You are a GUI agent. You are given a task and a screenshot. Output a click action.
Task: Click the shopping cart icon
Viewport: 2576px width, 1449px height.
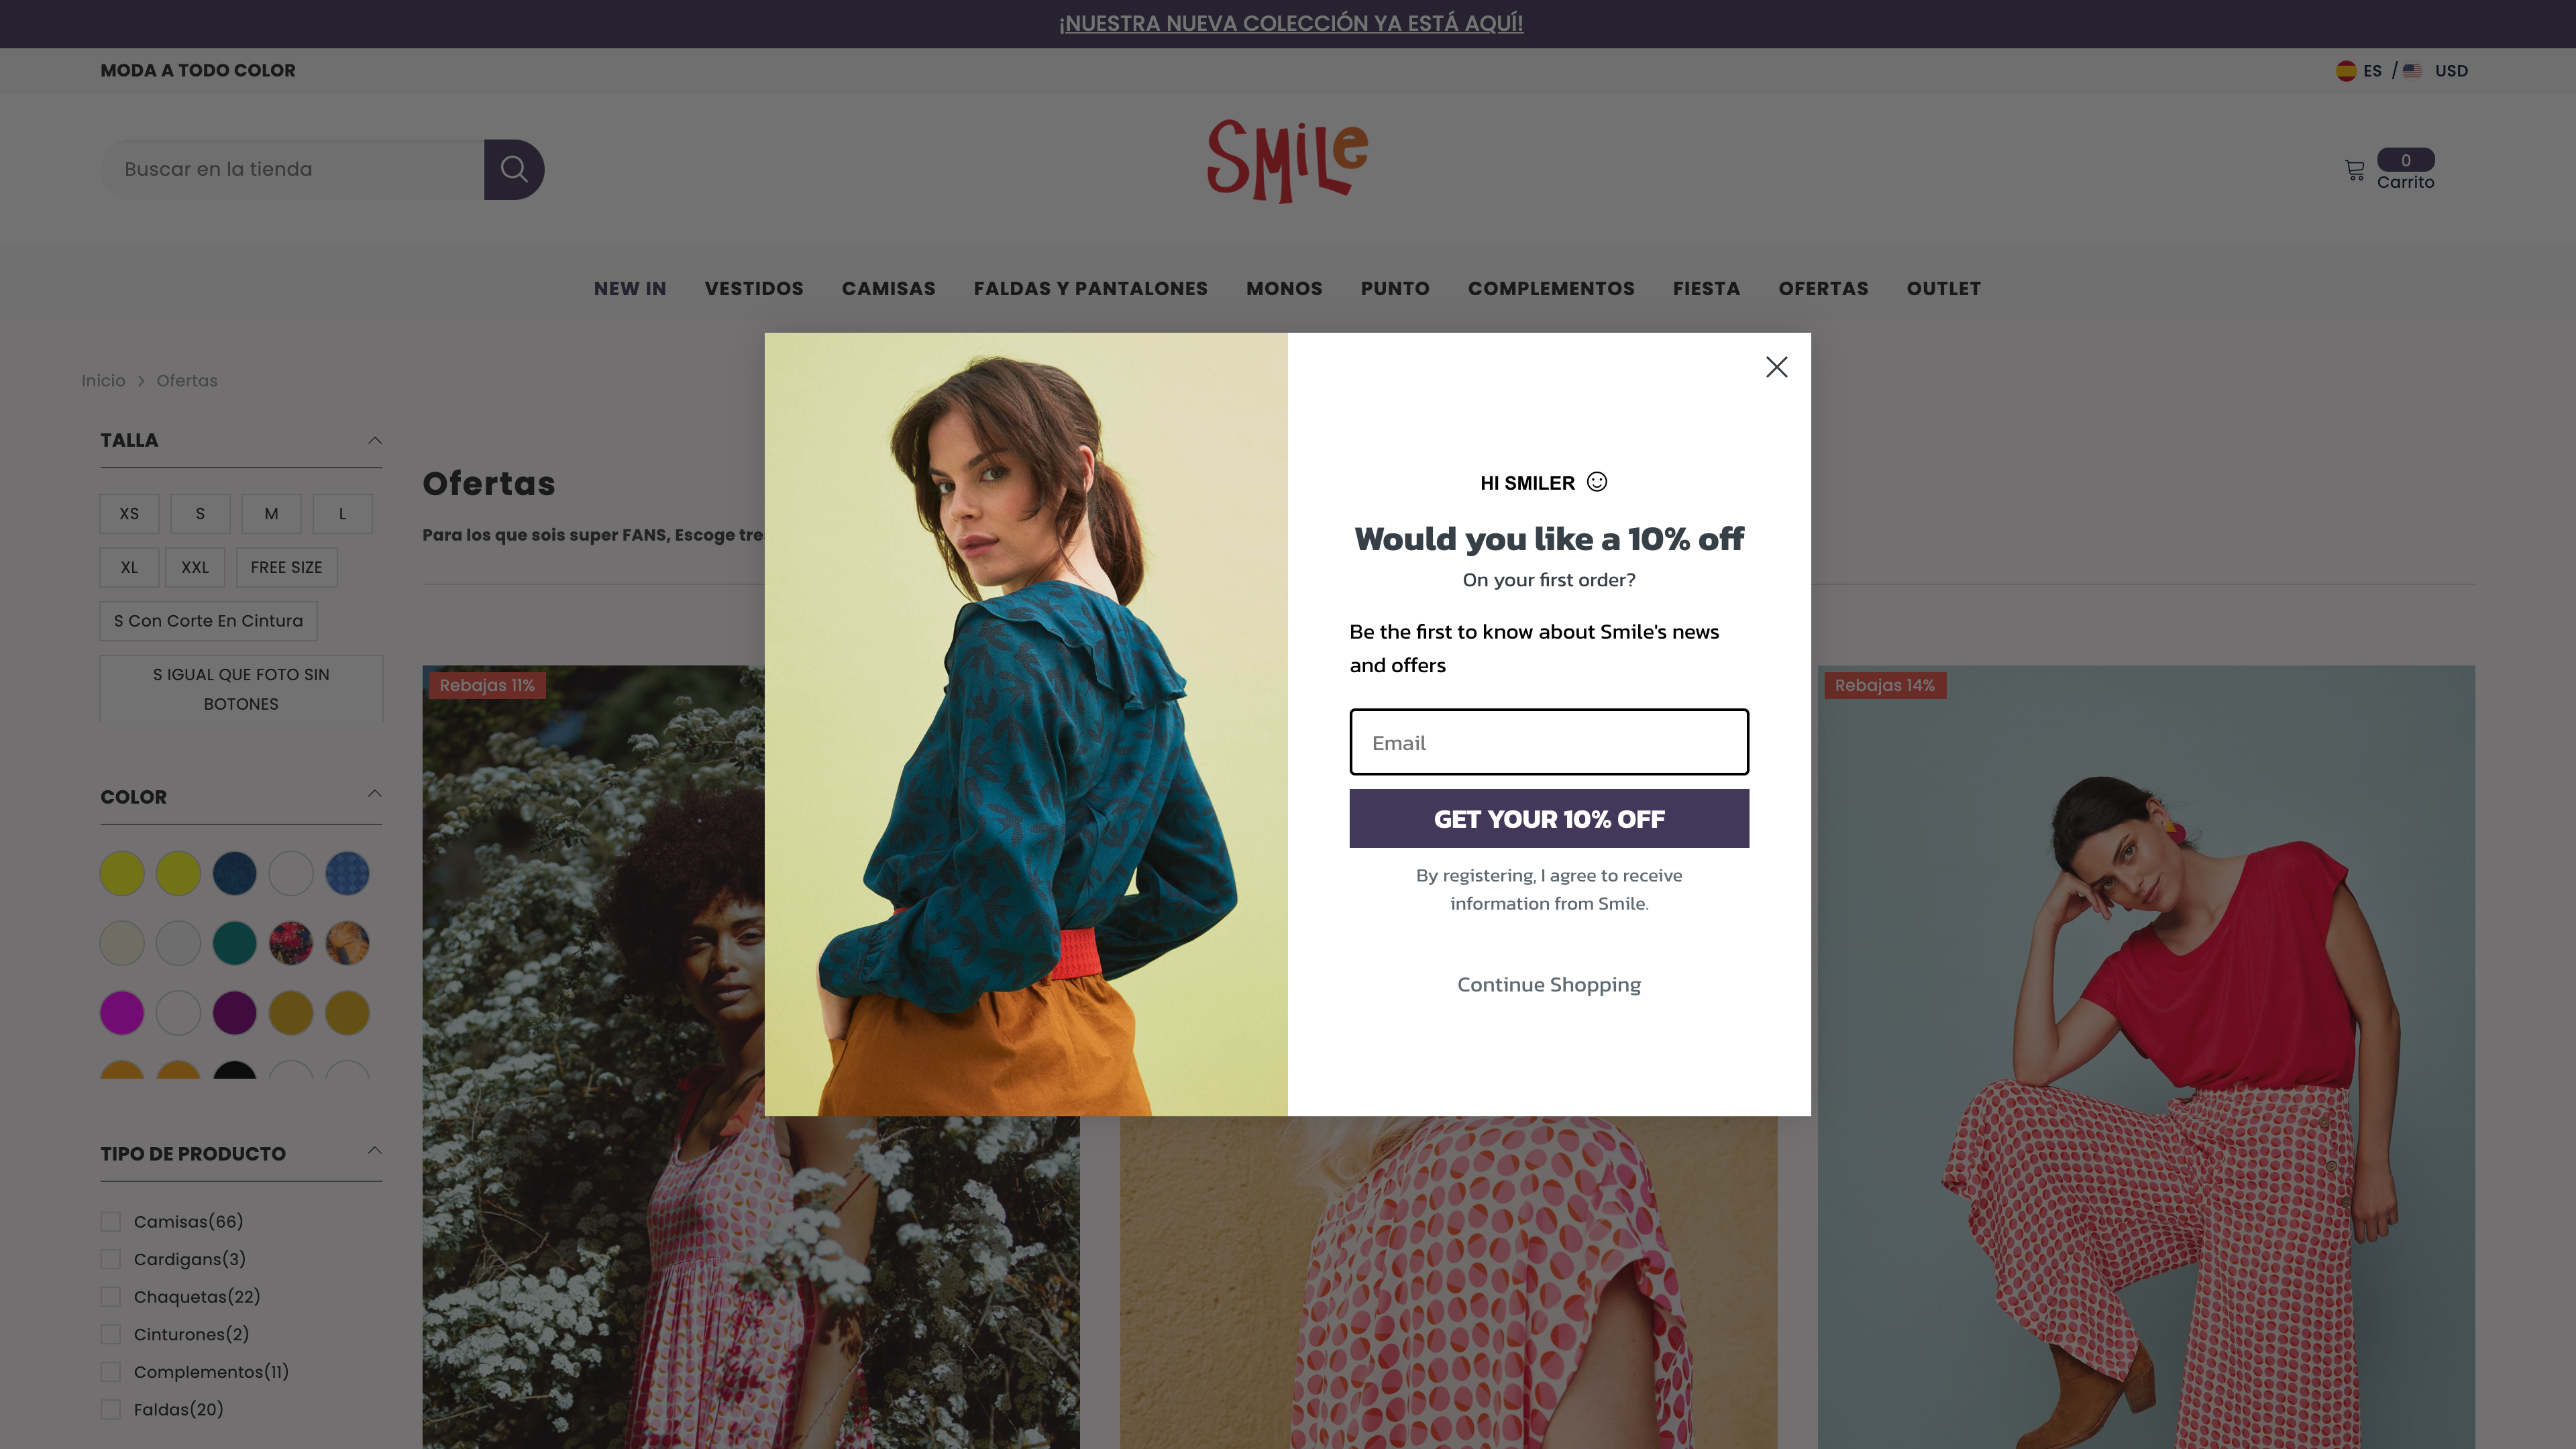click(2353, 168)
